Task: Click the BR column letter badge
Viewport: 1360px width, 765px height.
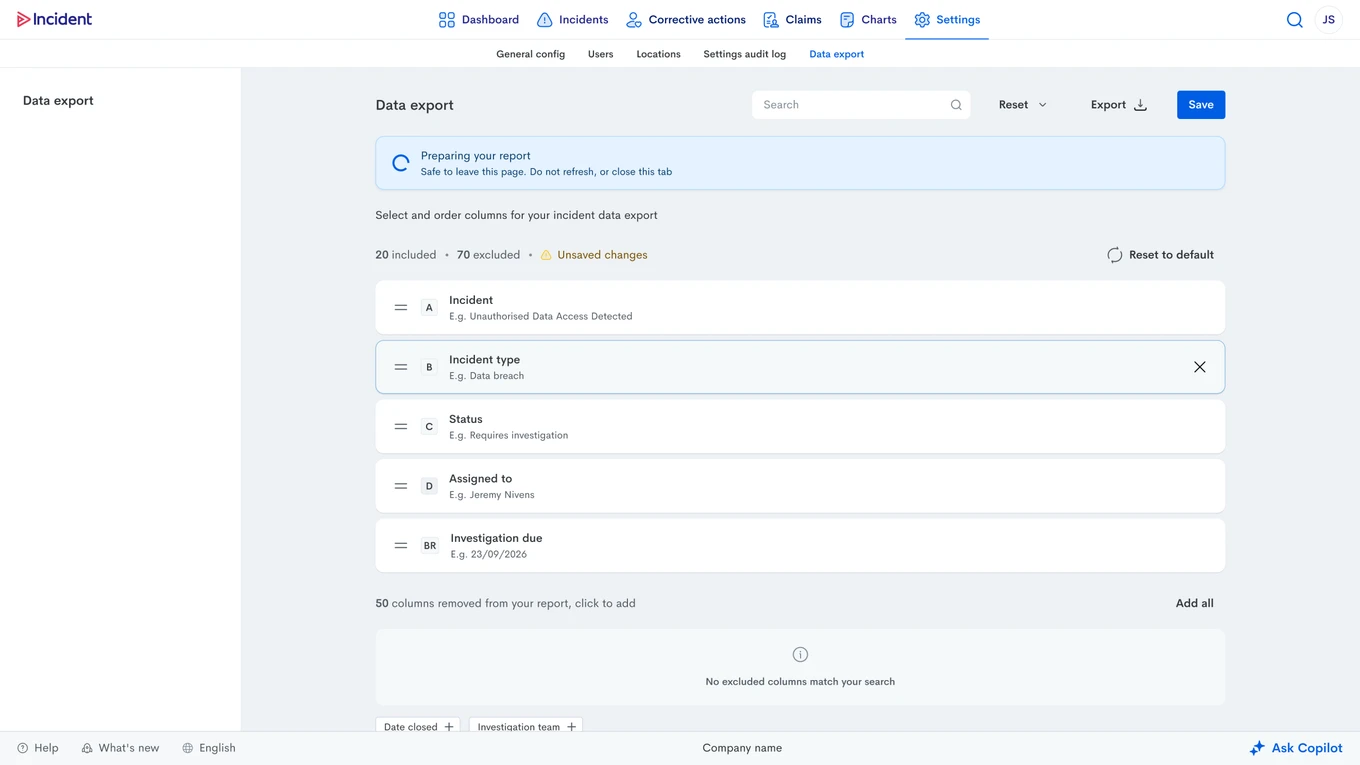Action: [429, 546]
